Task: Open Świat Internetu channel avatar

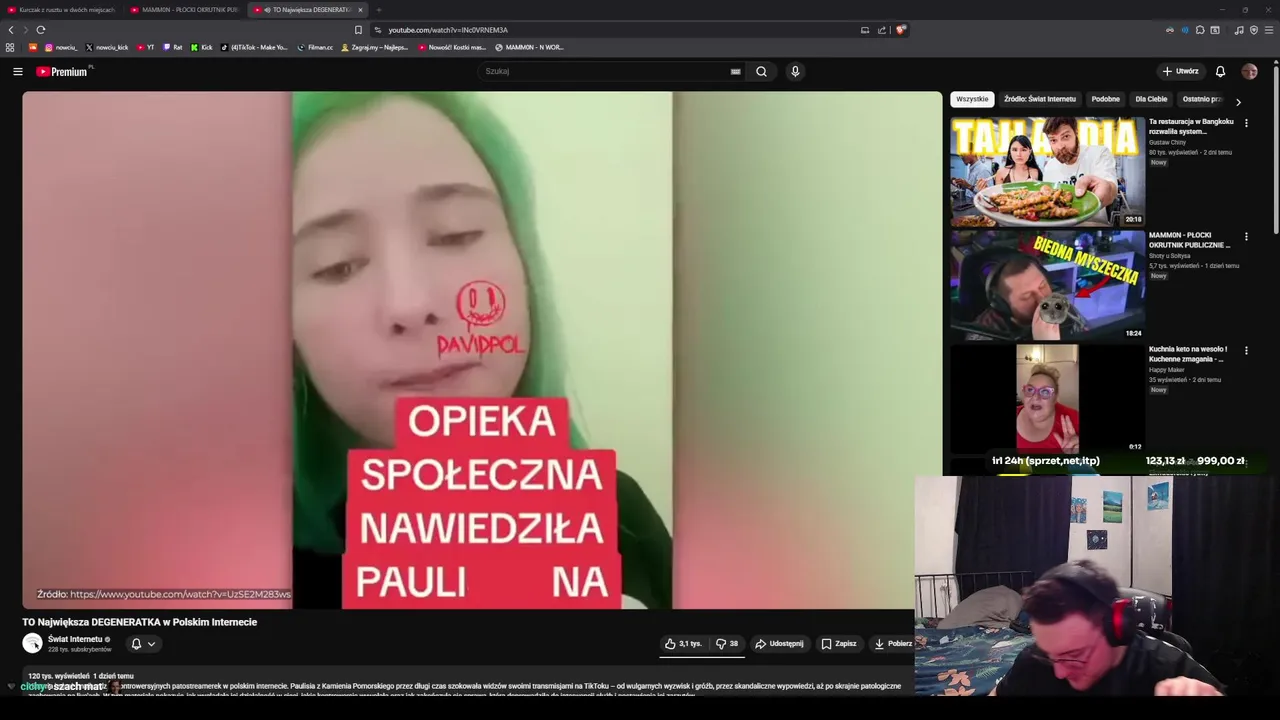Action: (x=33, y=644)
